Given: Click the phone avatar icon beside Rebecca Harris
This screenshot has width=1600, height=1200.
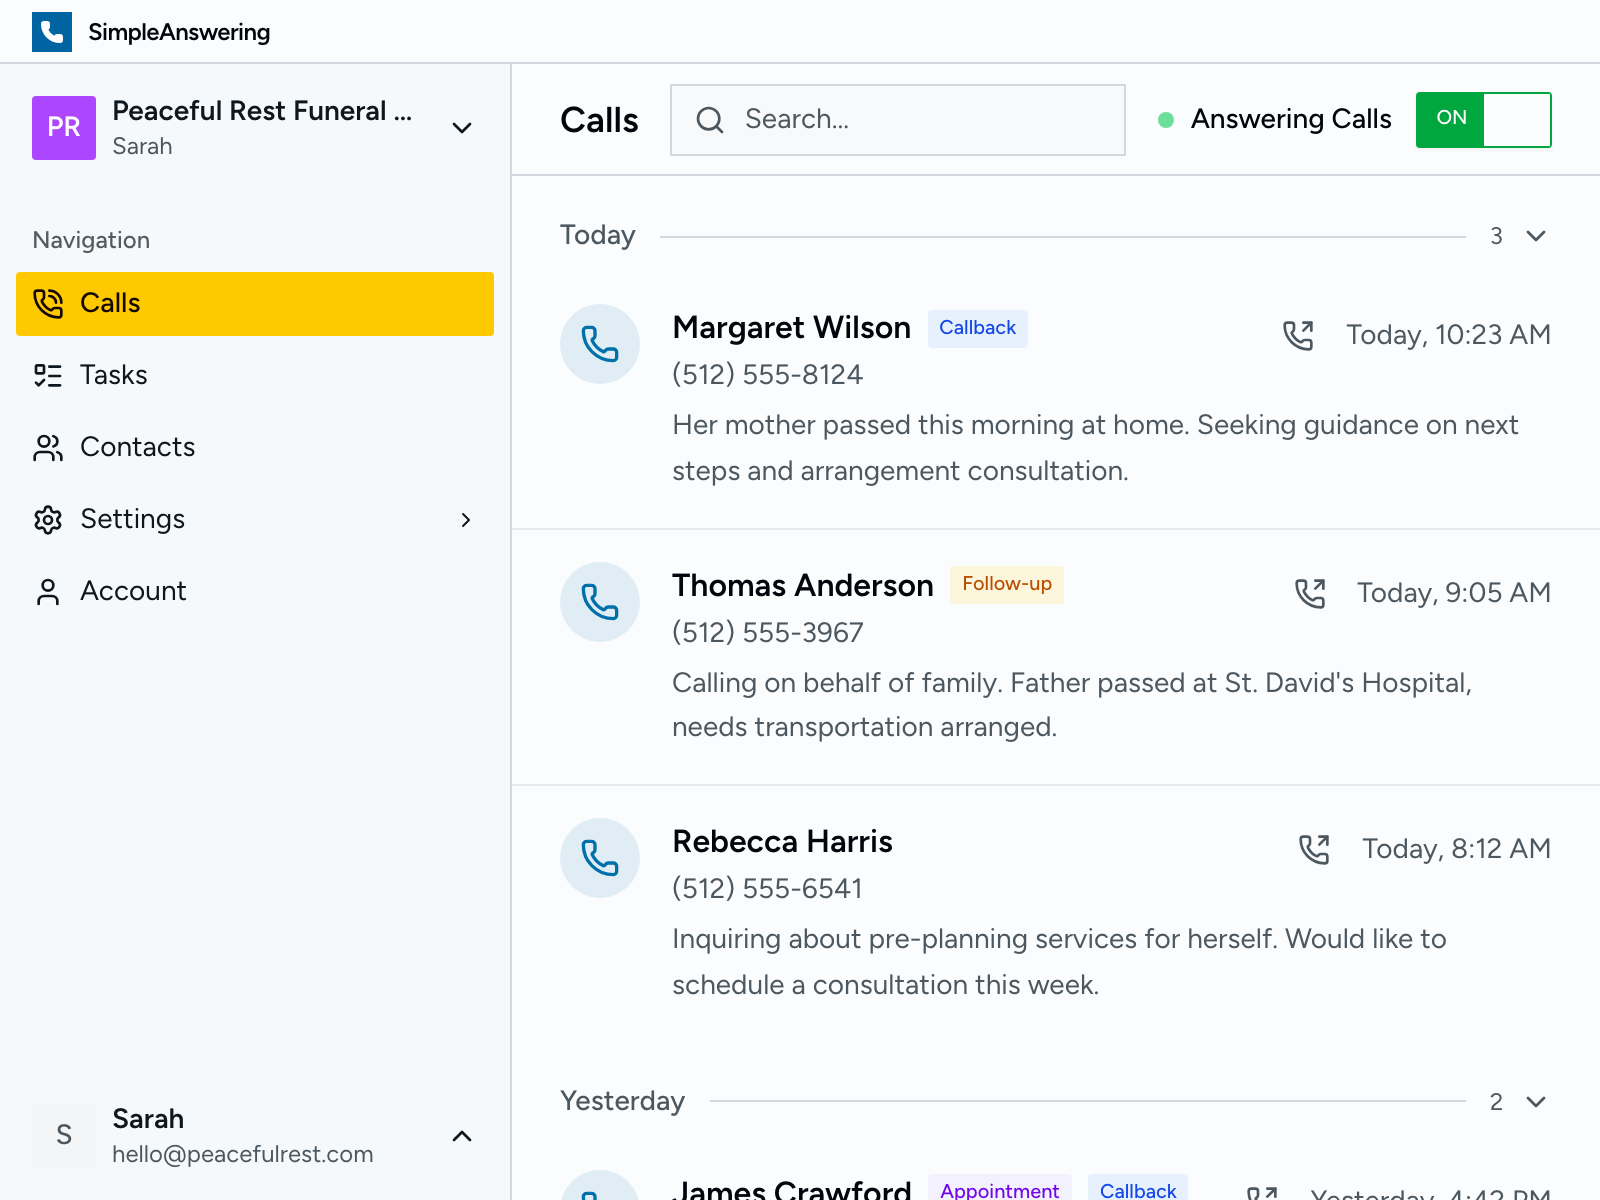Looking at the screenshot, I should pyautogui.click(x=599, y=858).
